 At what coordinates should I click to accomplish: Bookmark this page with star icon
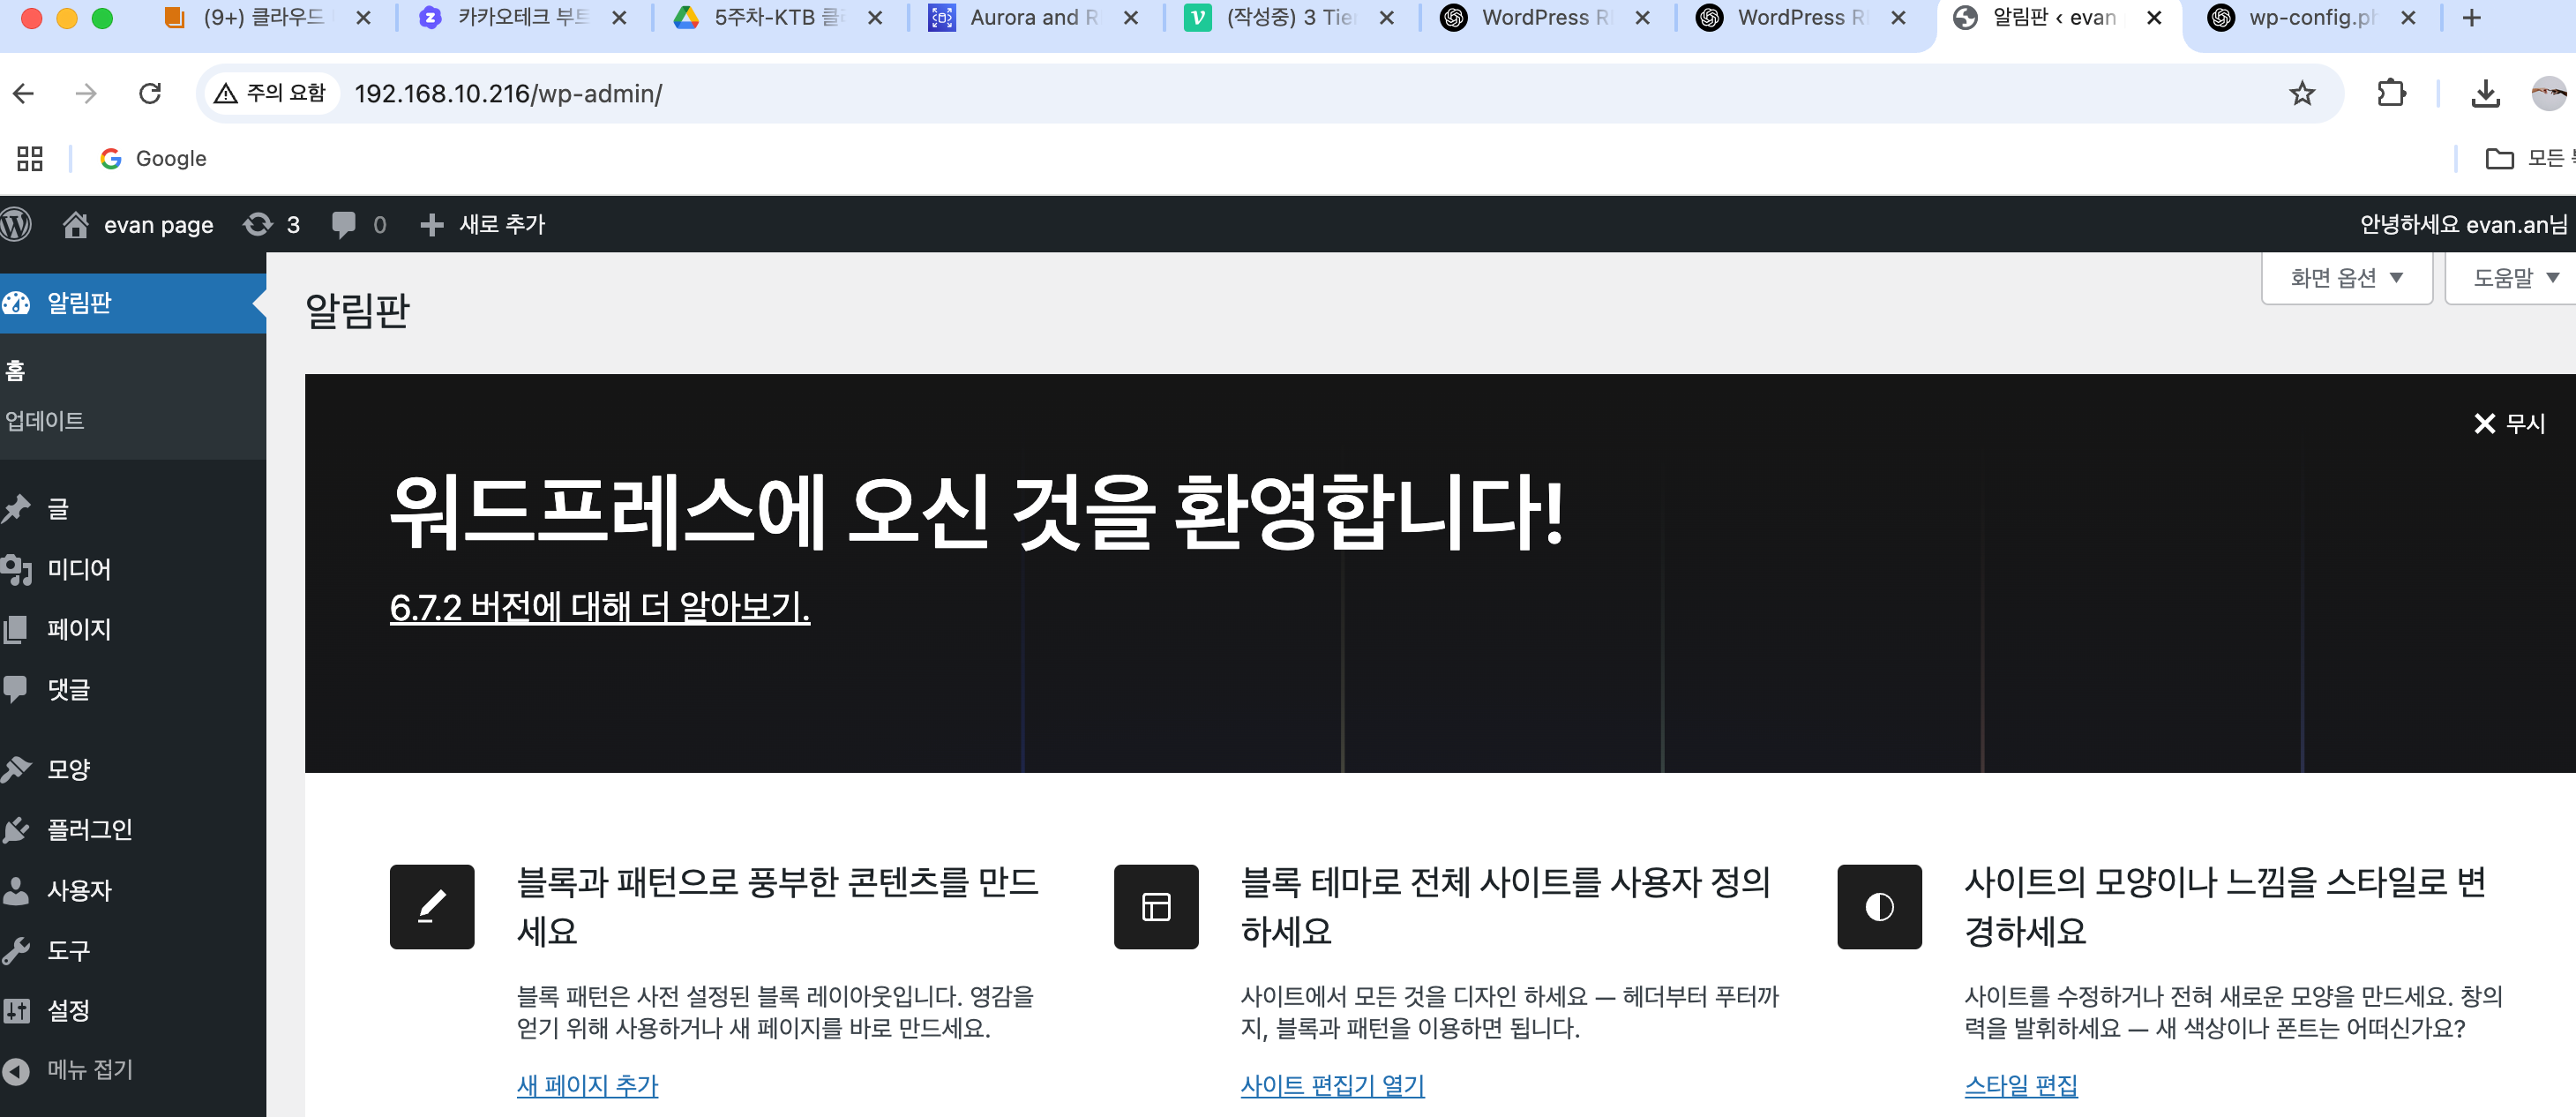[2301, 93]
